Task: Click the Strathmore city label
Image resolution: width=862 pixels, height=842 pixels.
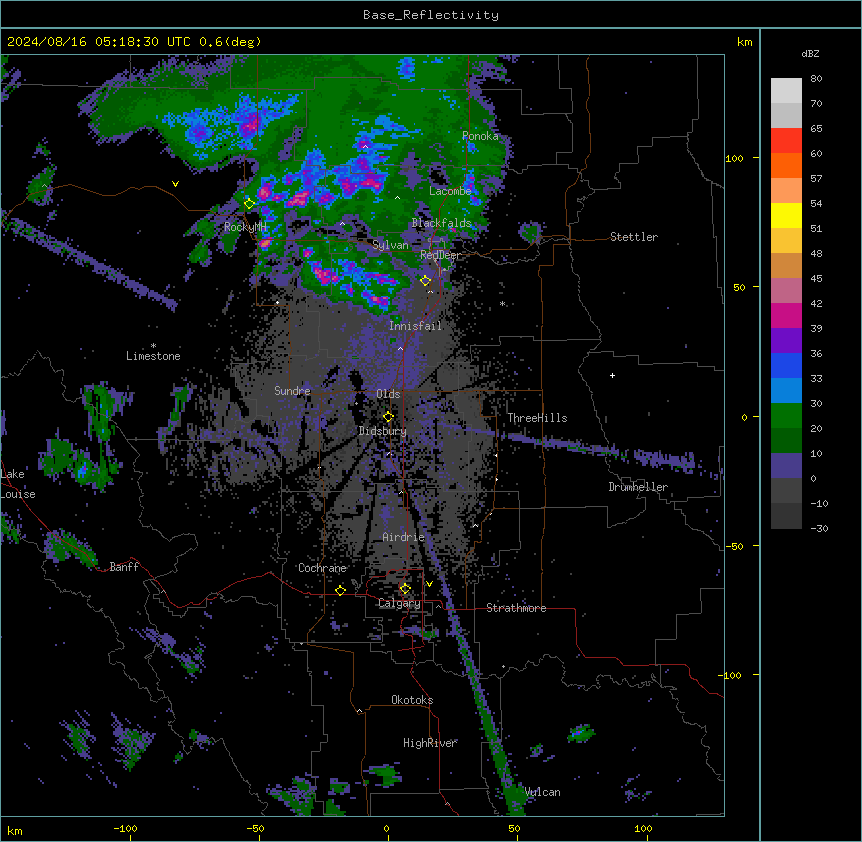Action: coord(516,608)
